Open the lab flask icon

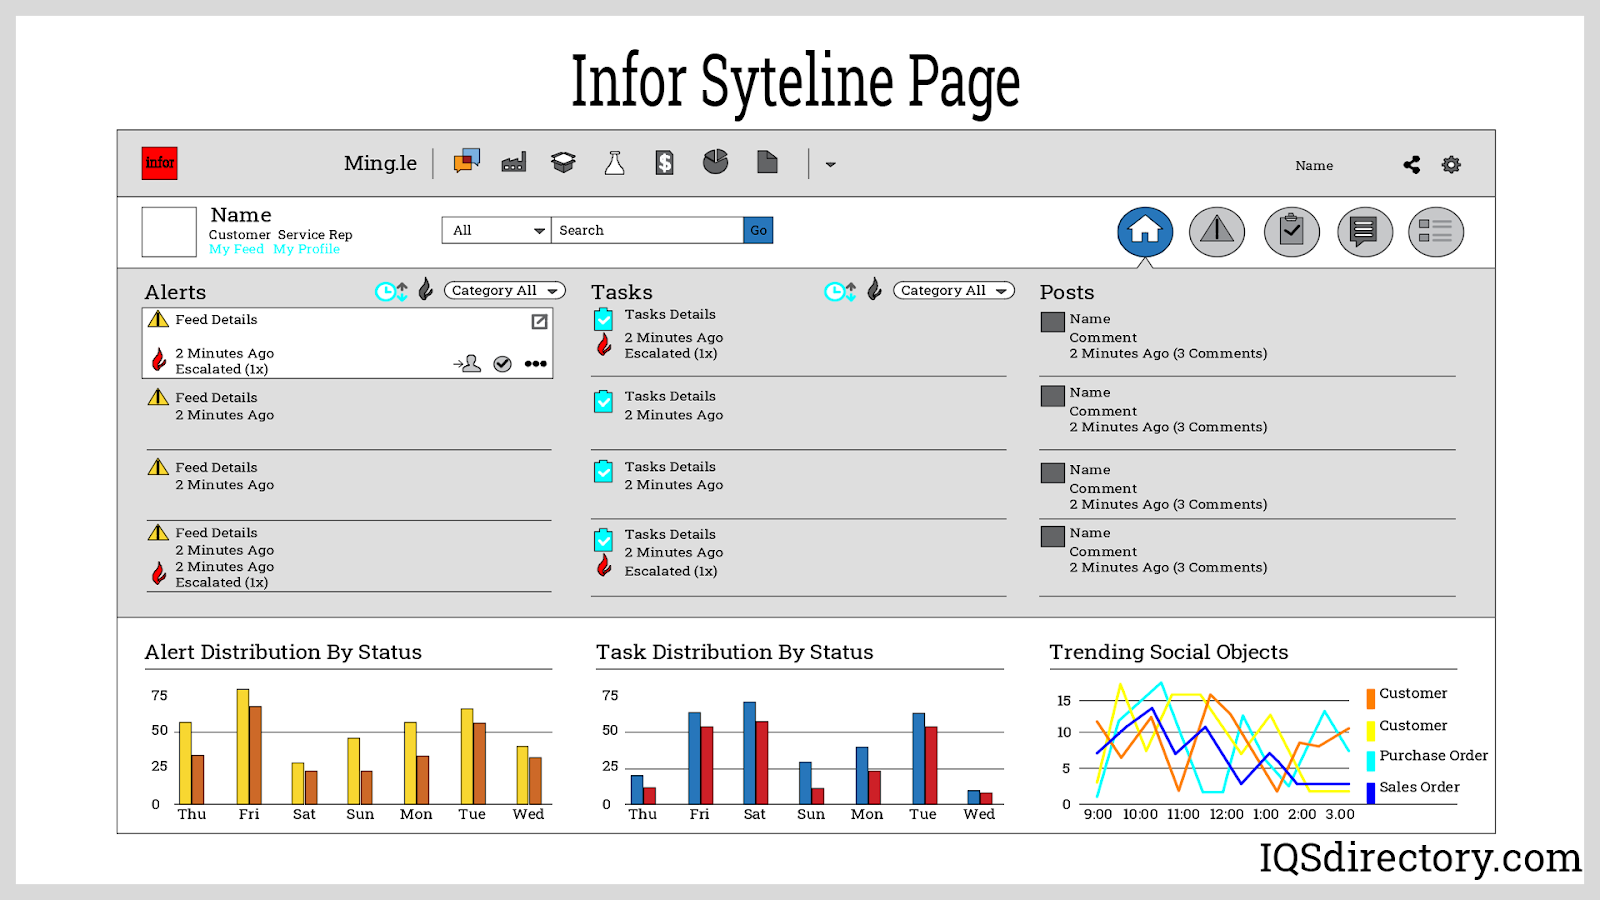coord(614,163)
